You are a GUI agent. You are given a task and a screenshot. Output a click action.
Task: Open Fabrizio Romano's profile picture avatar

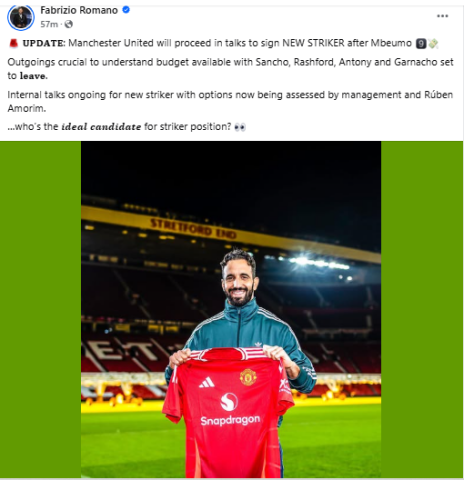[21, 17]
